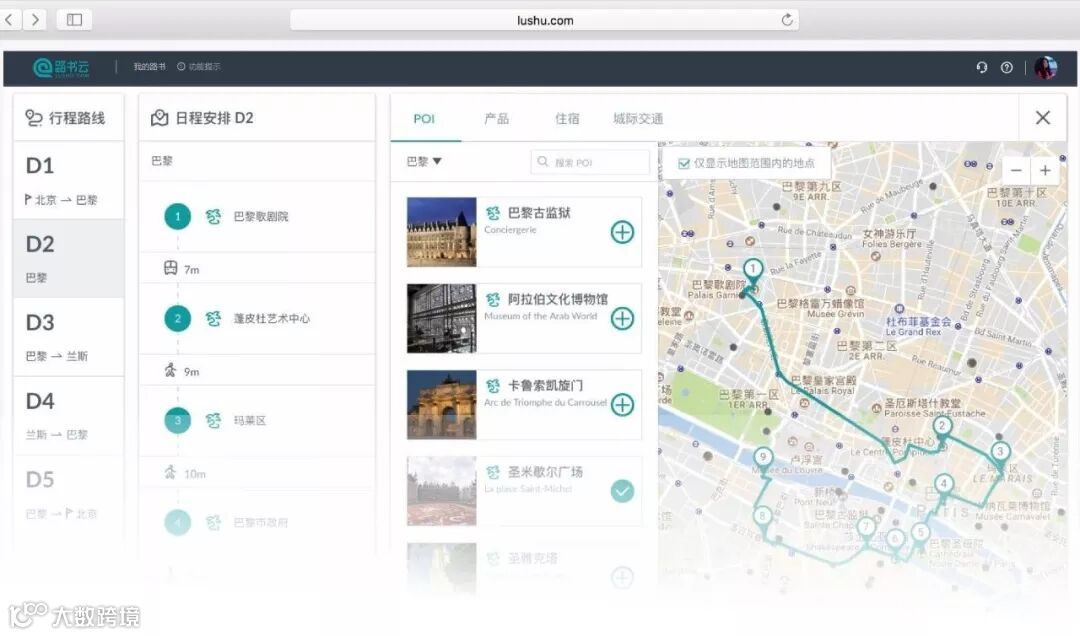Select day D3 巴黎 → 兰斯

pyautogui.click(x=68, y=337)
